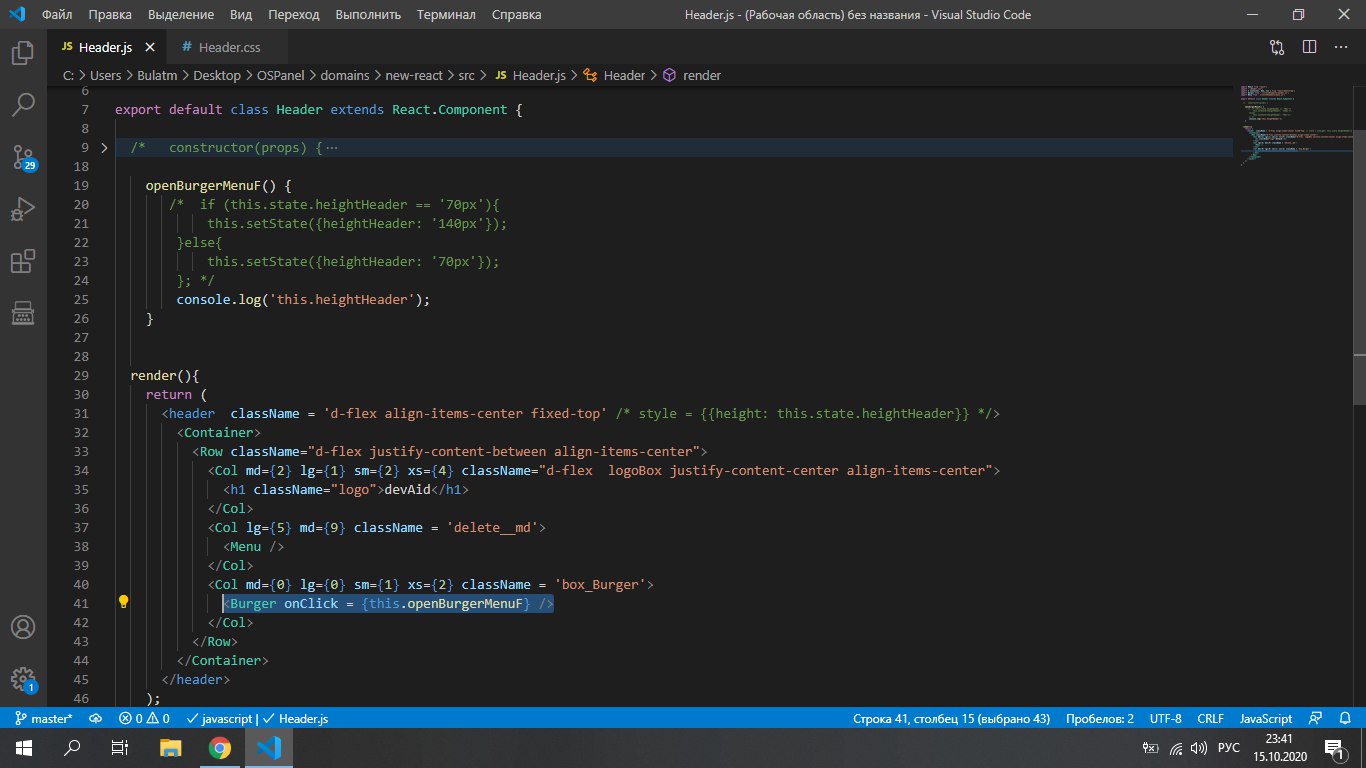Open the Explorer view in the activity bar
The height and width of the screenshot is (768, 1366).
pyautogui.click(x=22, y=52)
